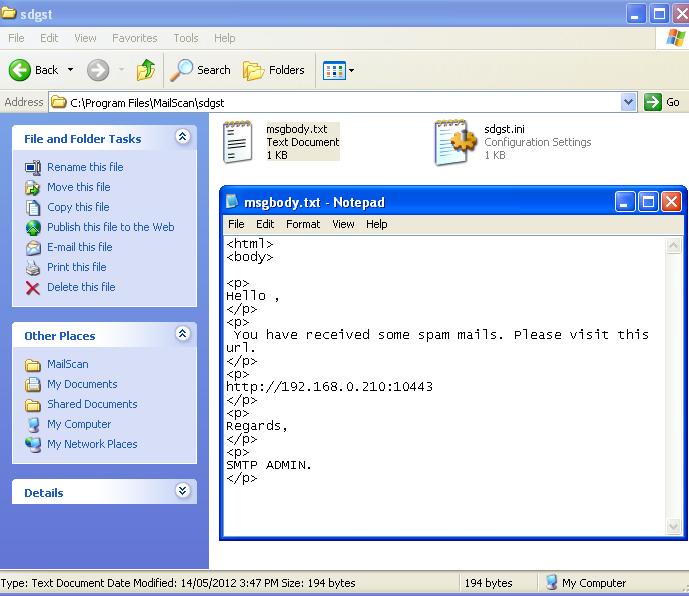
Task: Open the Shared Documents link
Action: coord(92,404)
